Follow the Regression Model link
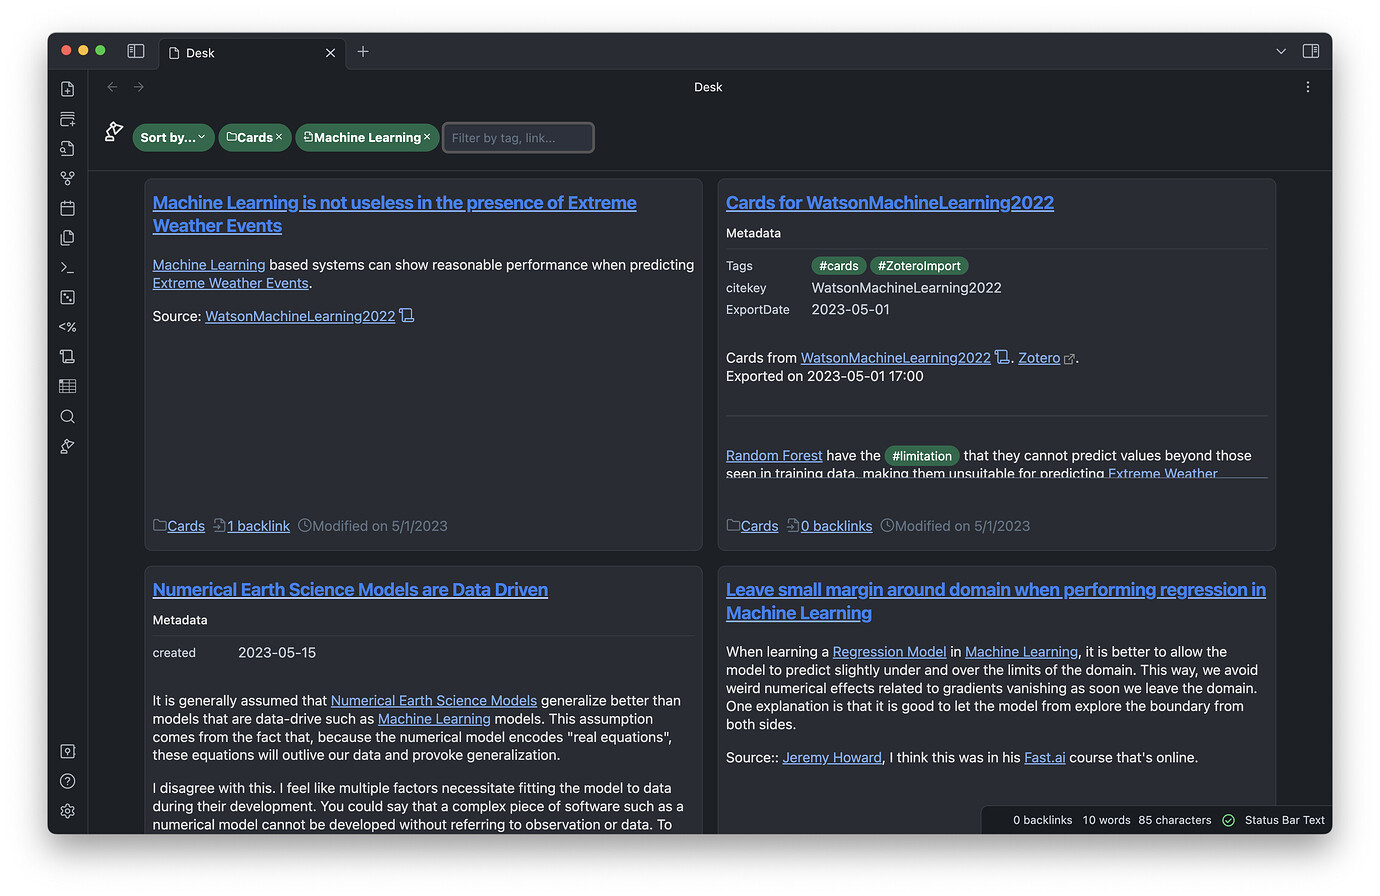This screenshot has height=896, width=1380. pyautogui.click(x=889, y=652)
